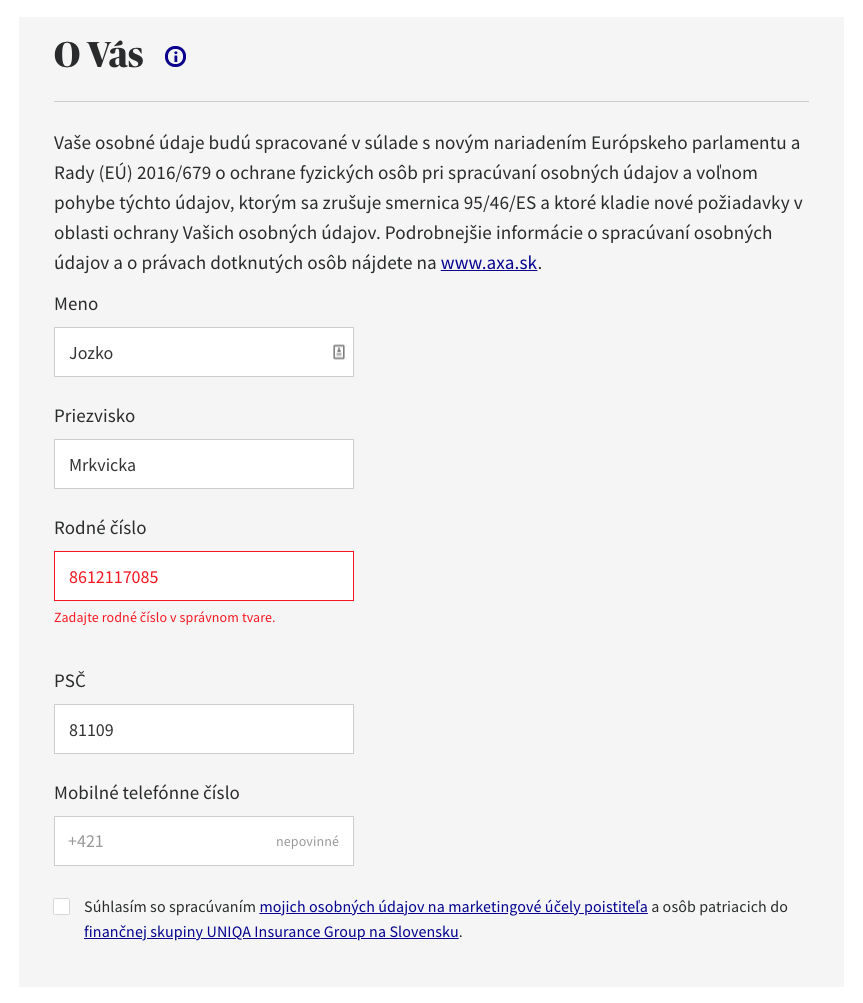Click the PSČ field showing 81109
863x1003 pixels.
tap(204, 729)
